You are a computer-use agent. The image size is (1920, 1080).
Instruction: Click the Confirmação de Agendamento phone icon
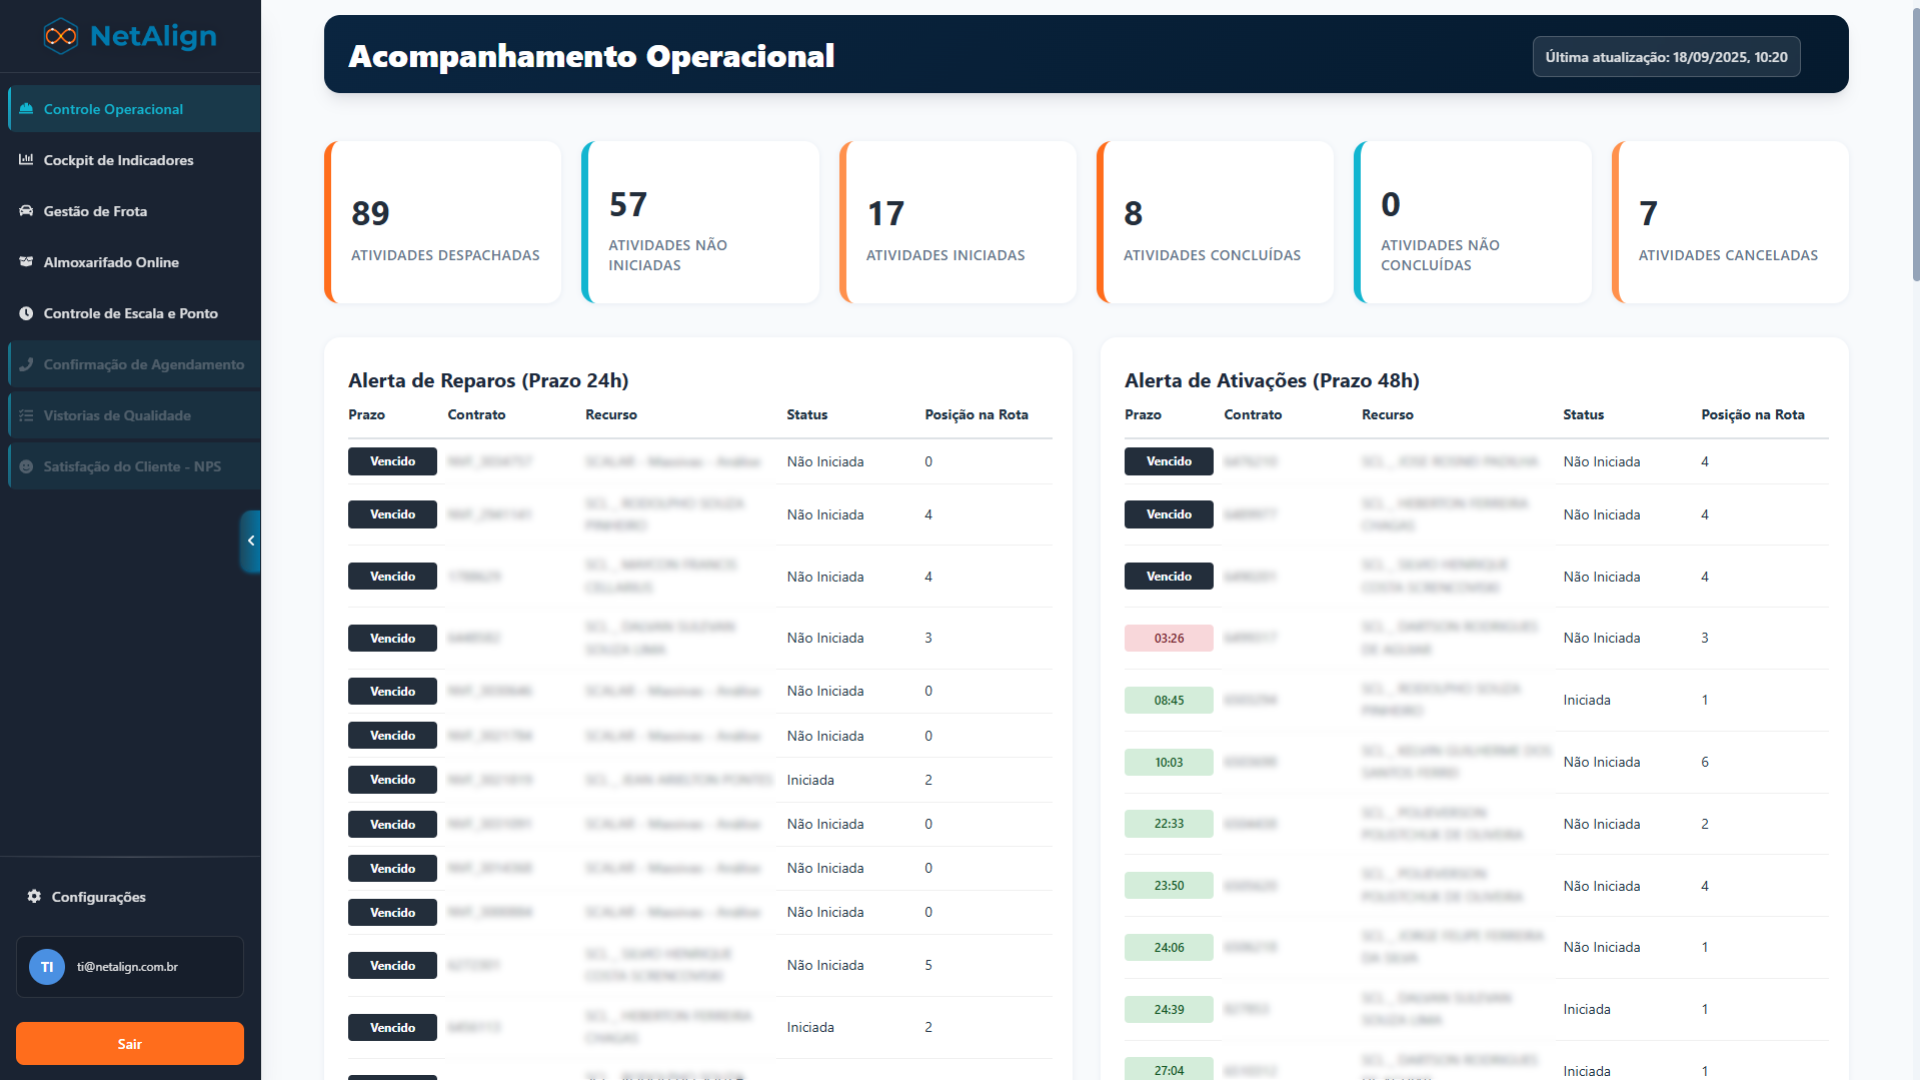(27, 364)
